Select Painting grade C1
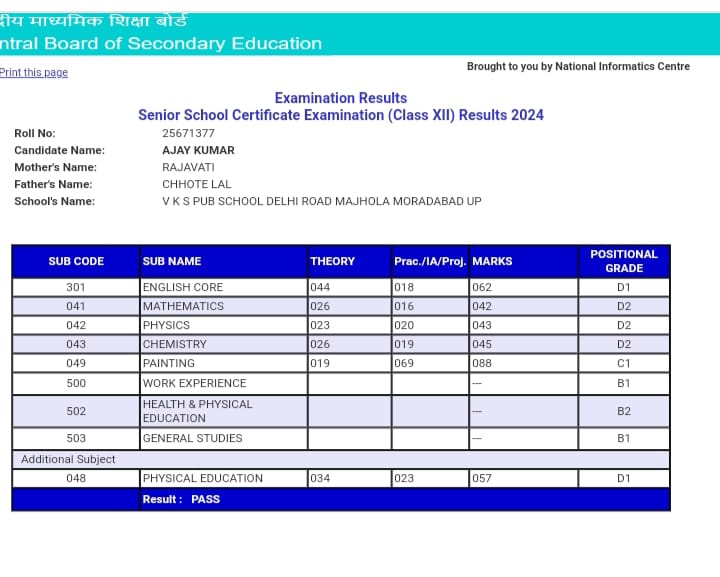 pyautogui.click(x=624, y=363)
